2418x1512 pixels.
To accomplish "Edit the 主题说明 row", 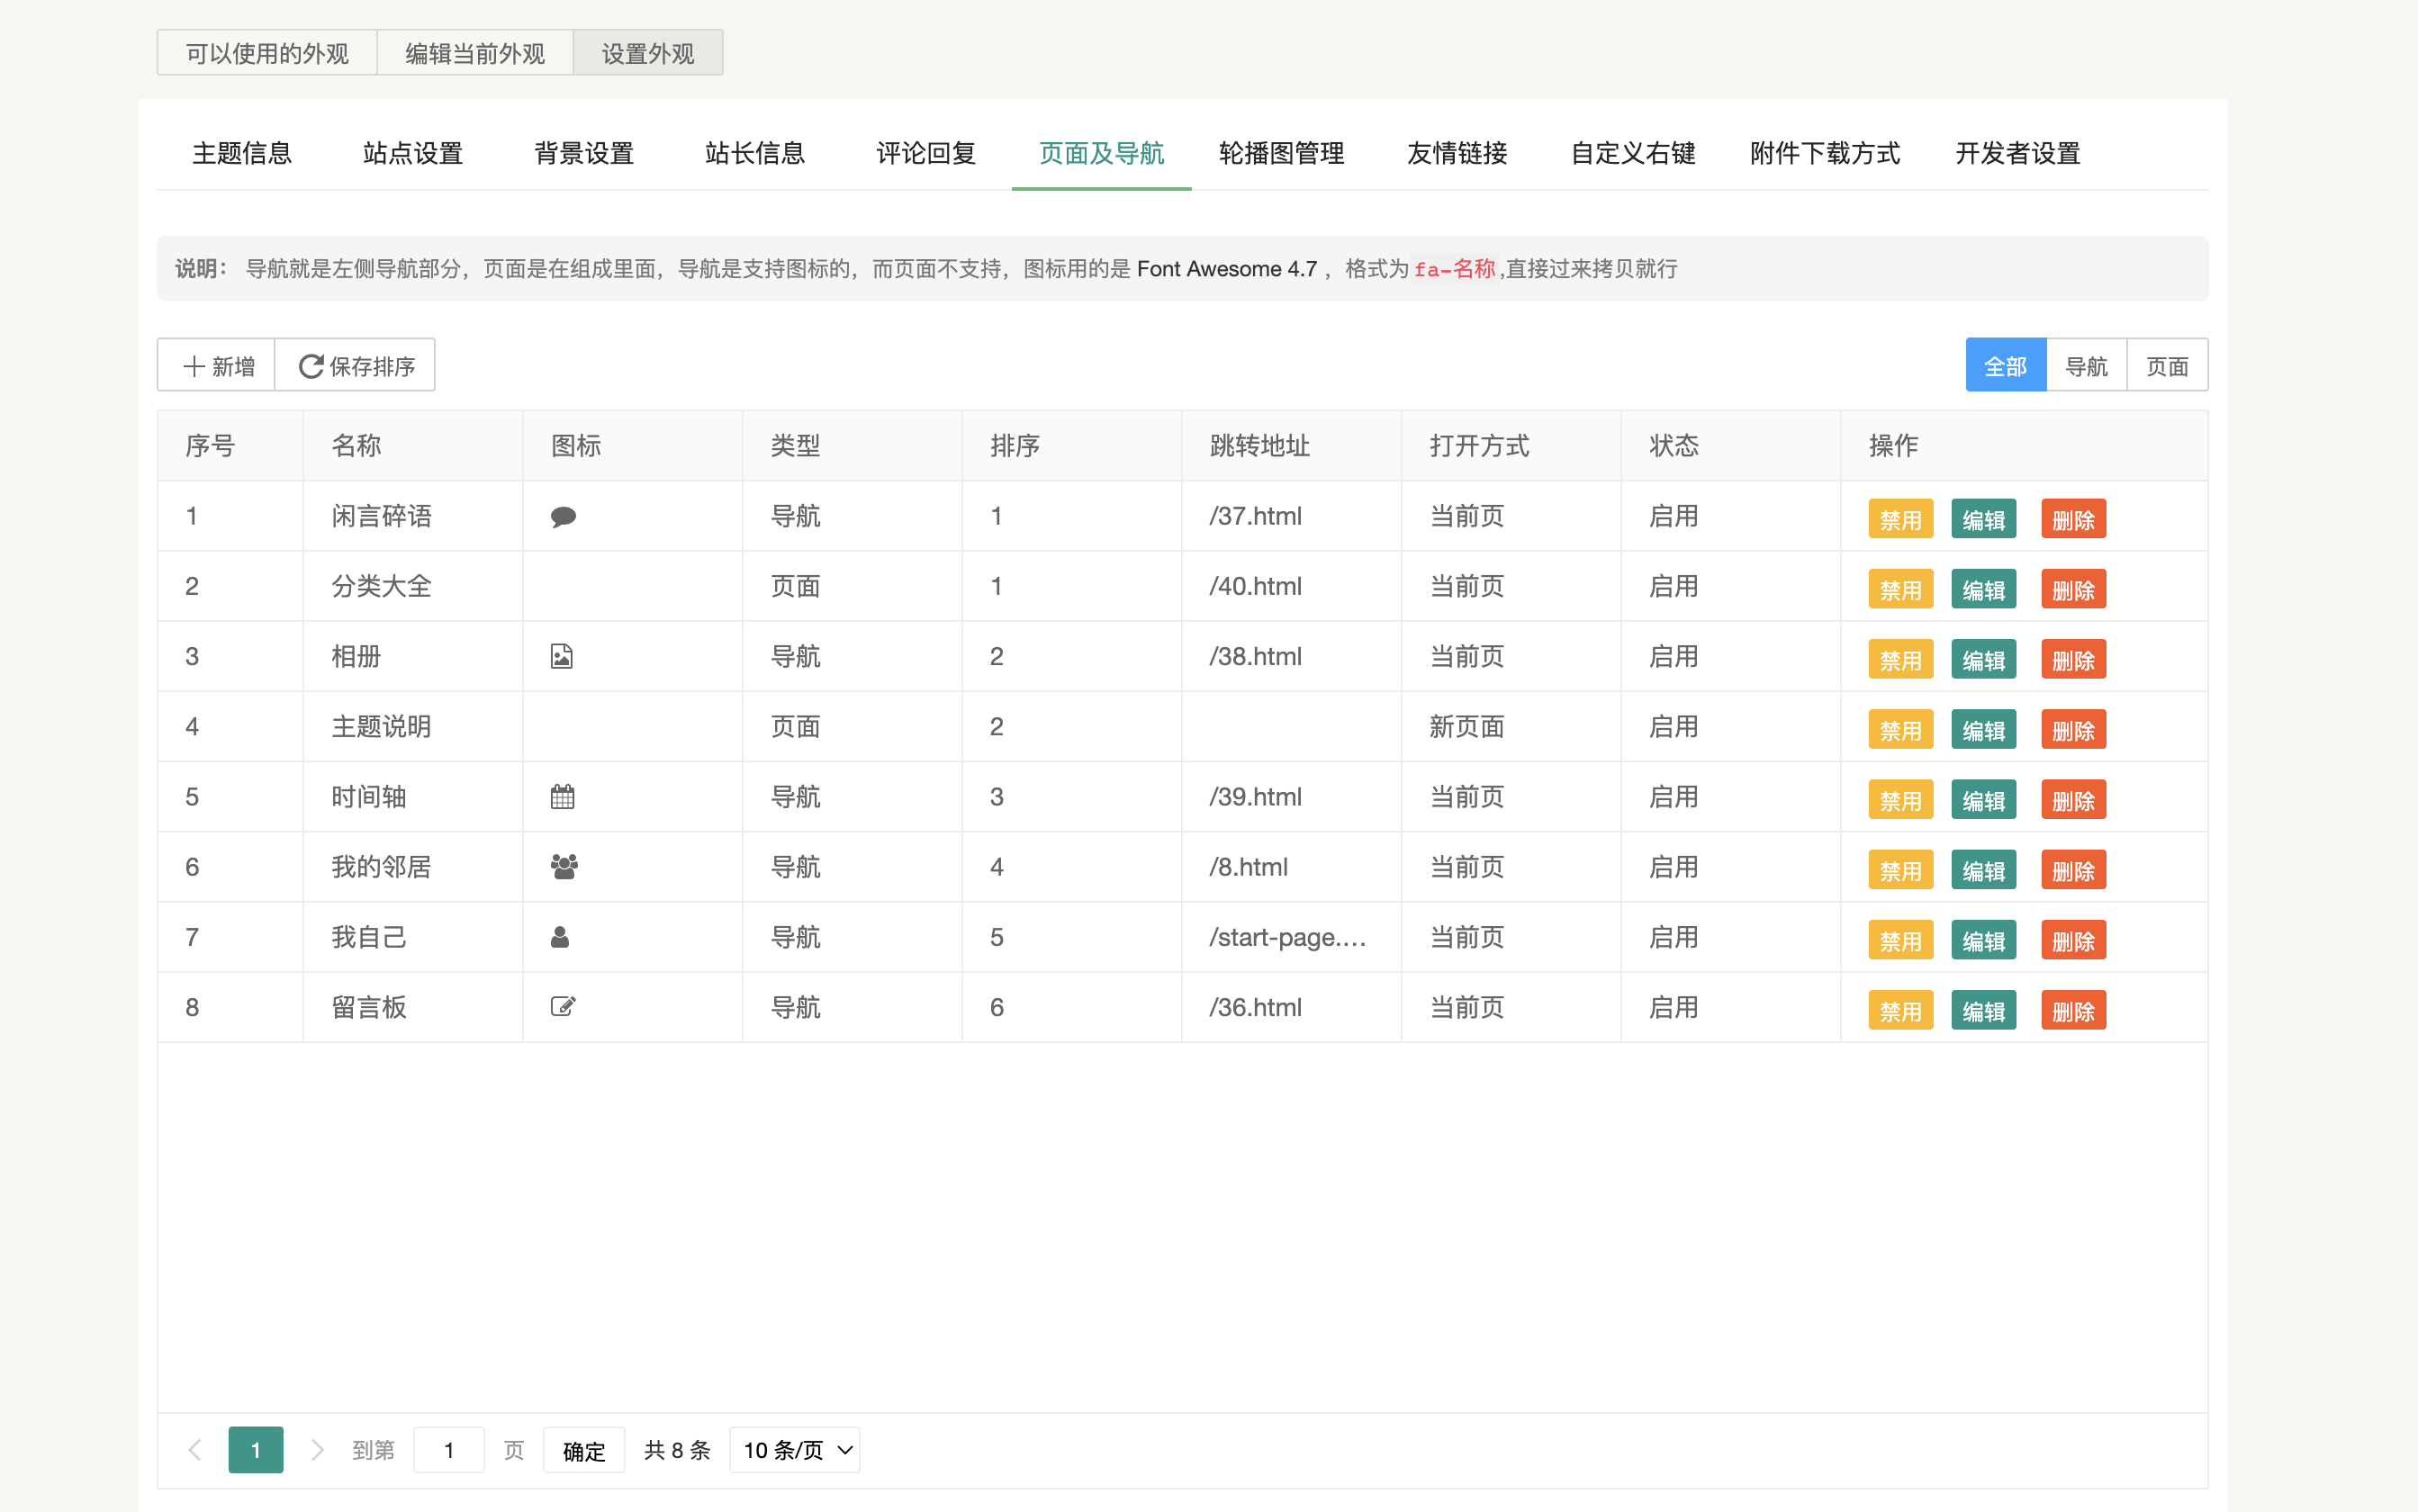I will [x=1983, y=730].
